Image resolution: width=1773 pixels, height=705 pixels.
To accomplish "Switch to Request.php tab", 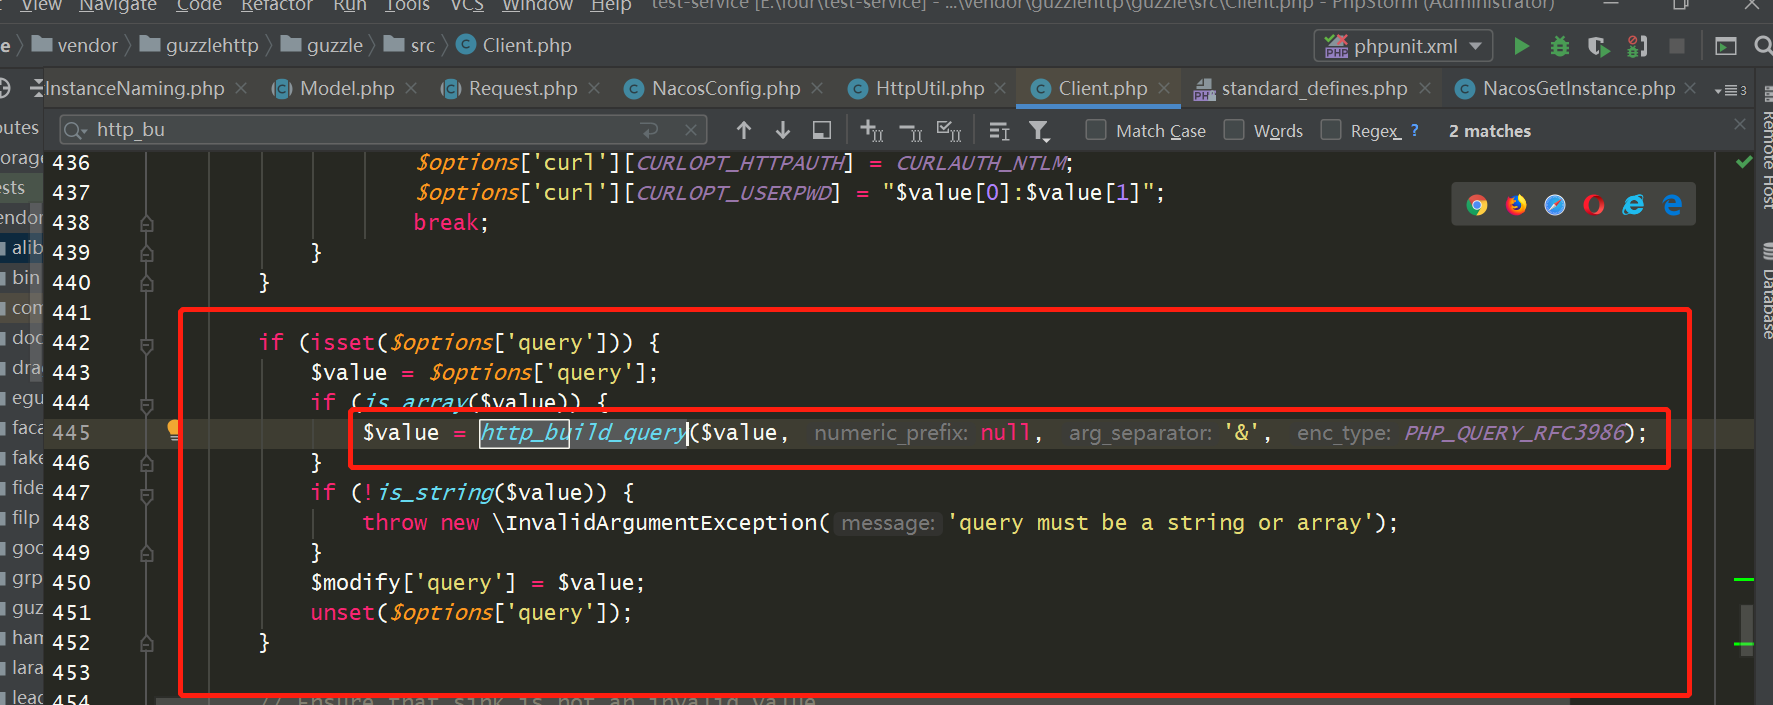I will coord(523,88).
